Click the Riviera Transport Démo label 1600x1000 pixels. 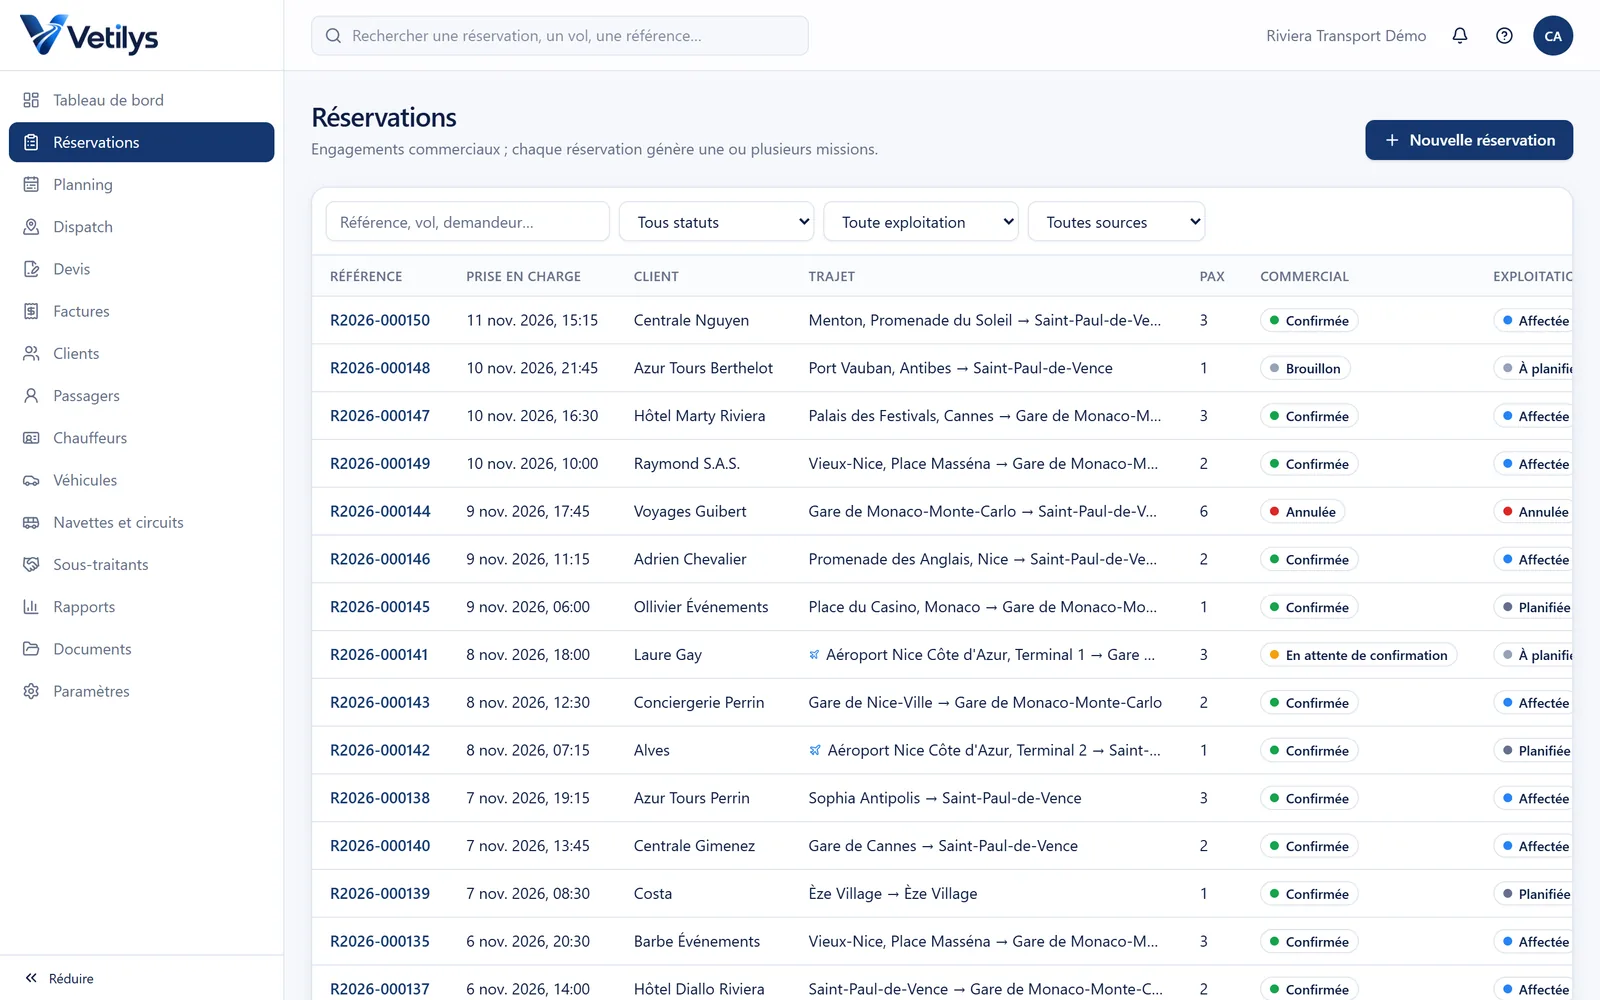point(1346,36)
